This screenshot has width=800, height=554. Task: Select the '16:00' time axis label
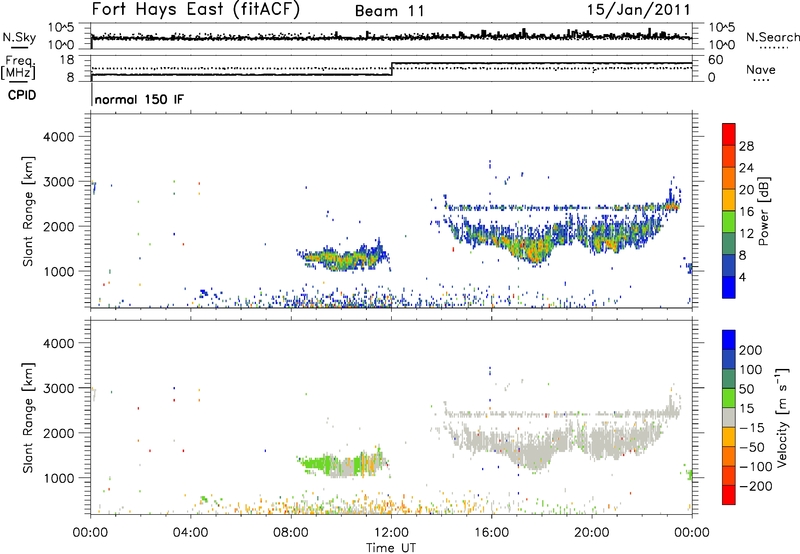pos(491,533)
